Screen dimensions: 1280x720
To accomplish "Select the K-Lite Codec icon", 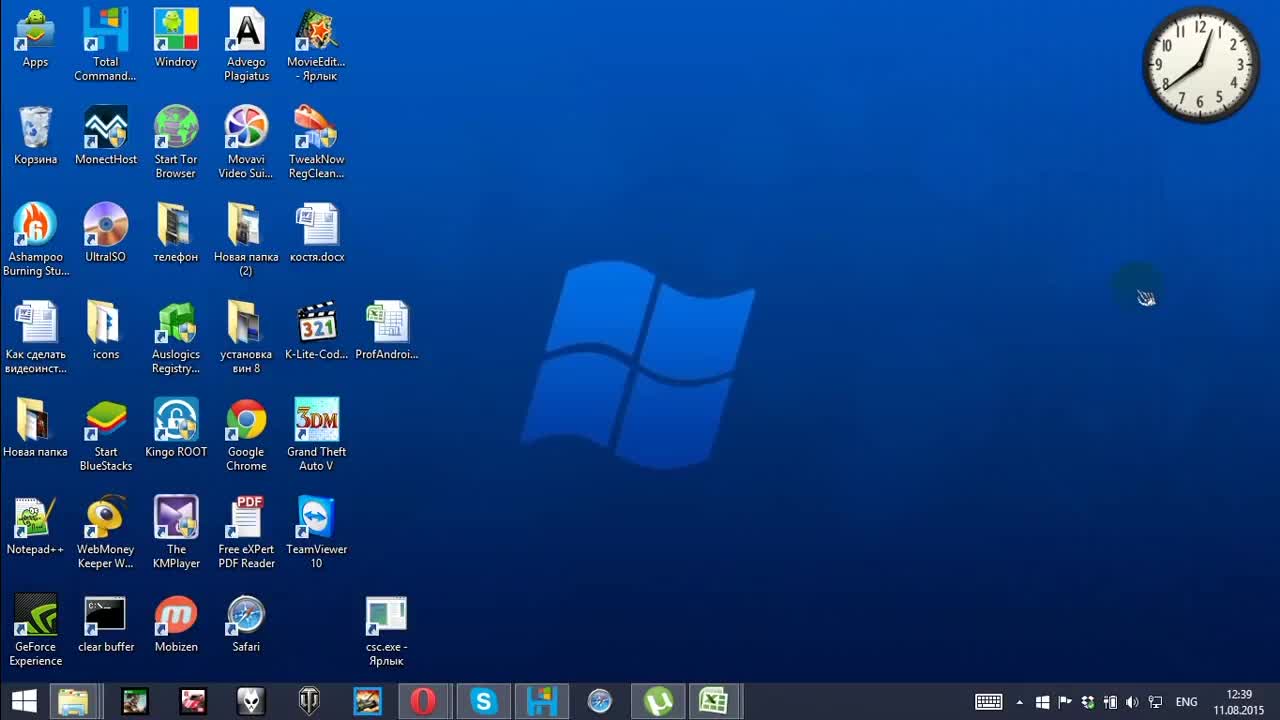I will (316, 331).
